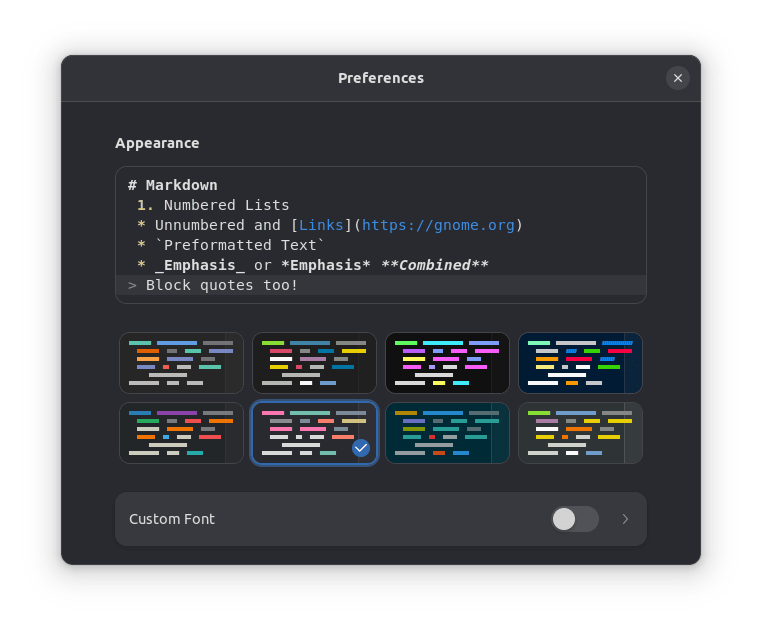The width and height of the screenshot is (762, 632).
Task: Pick the theme with green header and red bars
Action: click(314, 363)
